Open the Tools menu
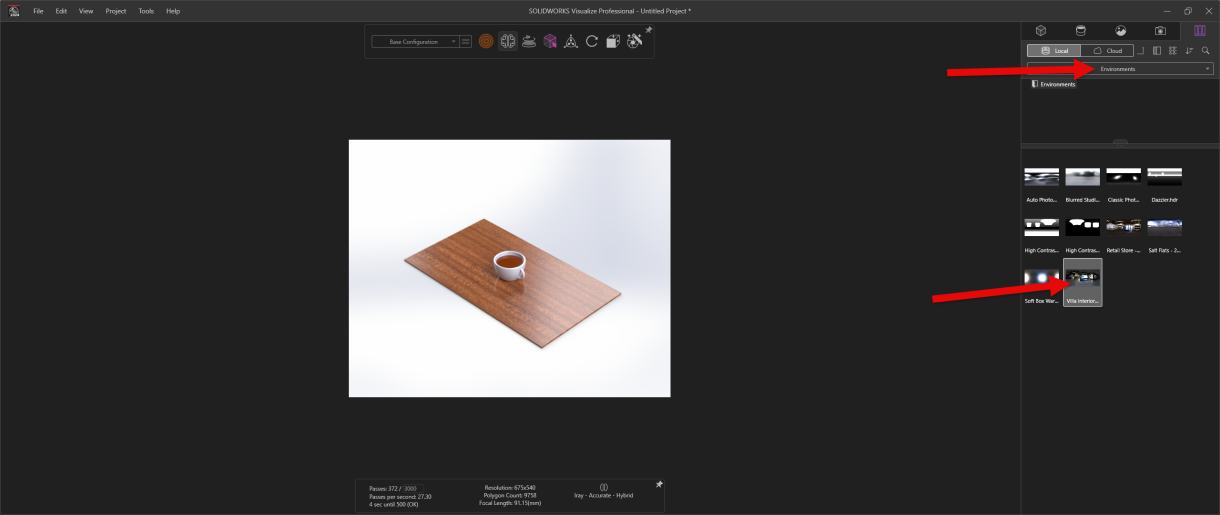This screenshot has width=1220, height=515. coord(146,11)
